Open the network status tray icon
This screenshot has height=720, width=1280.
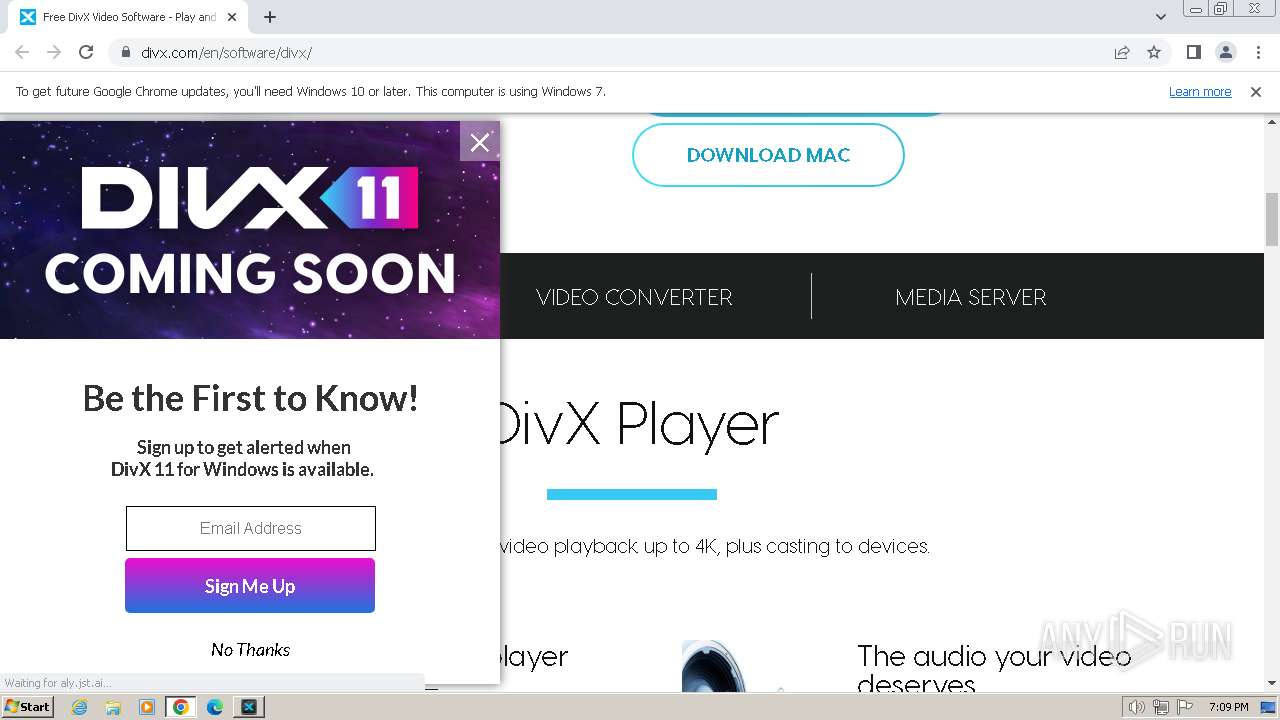coord(1161,707)
